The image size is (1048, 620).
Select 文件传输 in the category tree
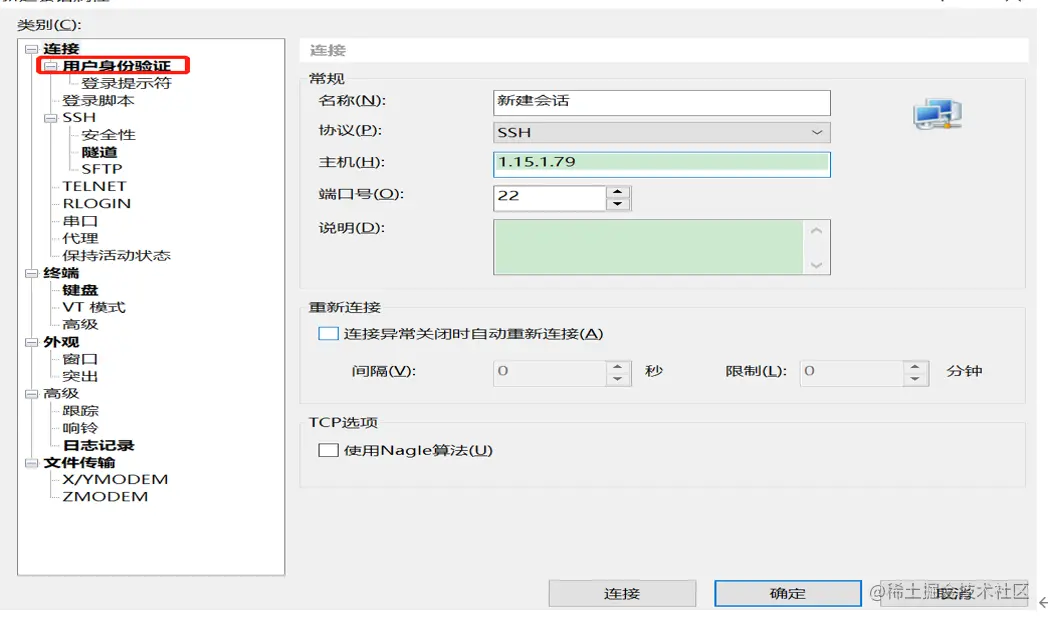80,463
